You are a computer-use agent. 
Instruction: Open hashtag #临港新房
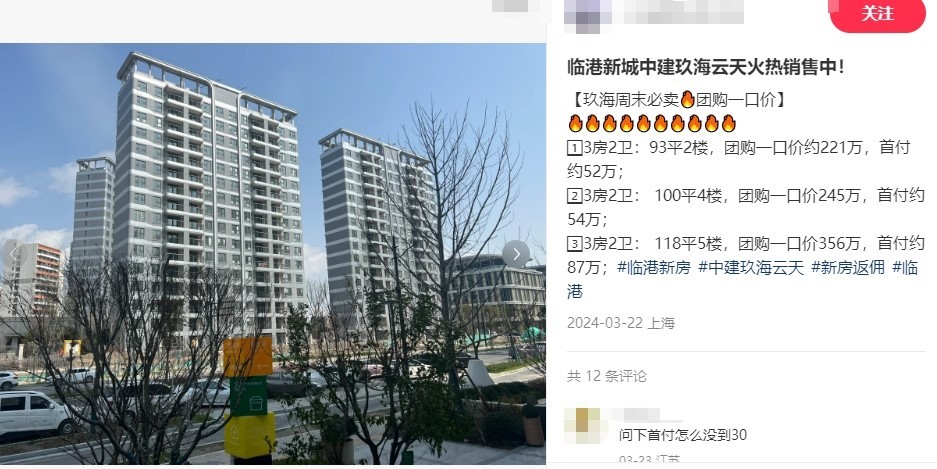pyautogui.click(x=654, y=268)
